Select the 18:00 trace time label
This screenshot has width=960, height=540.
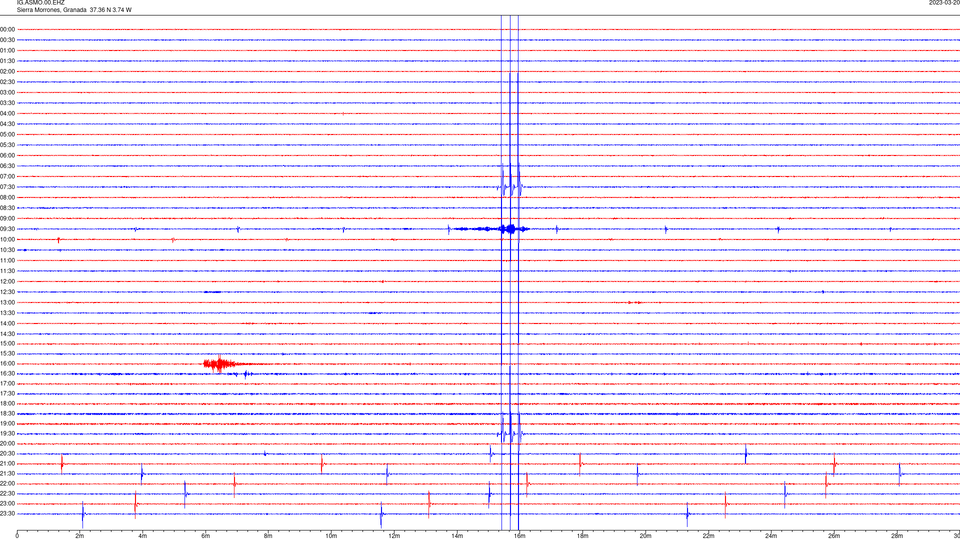(7, 403)
